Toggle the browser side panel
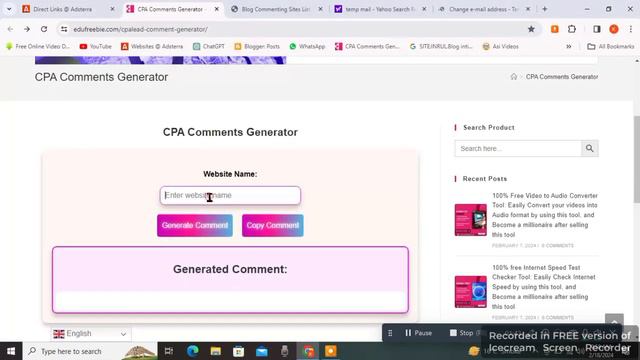Viewport: 640px width, 360px height. point(597,29)
